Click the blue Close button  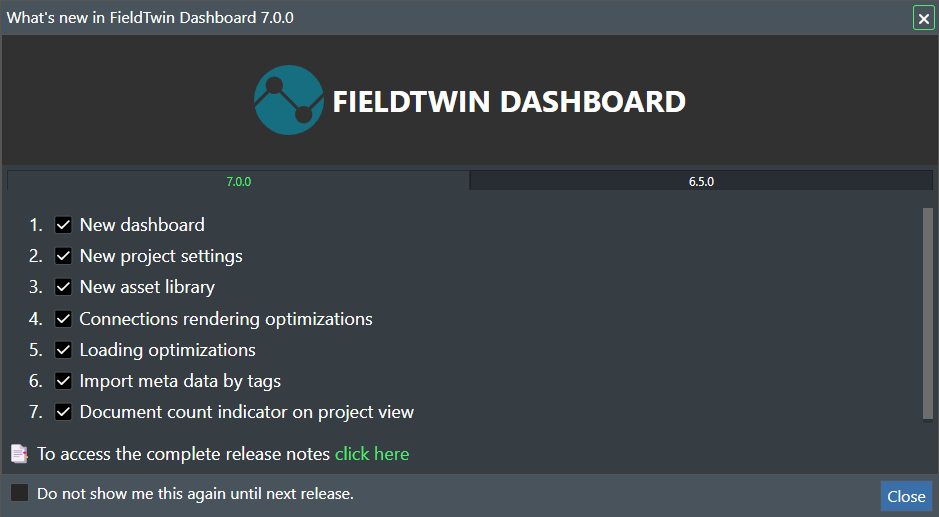(x=906, y=496)
